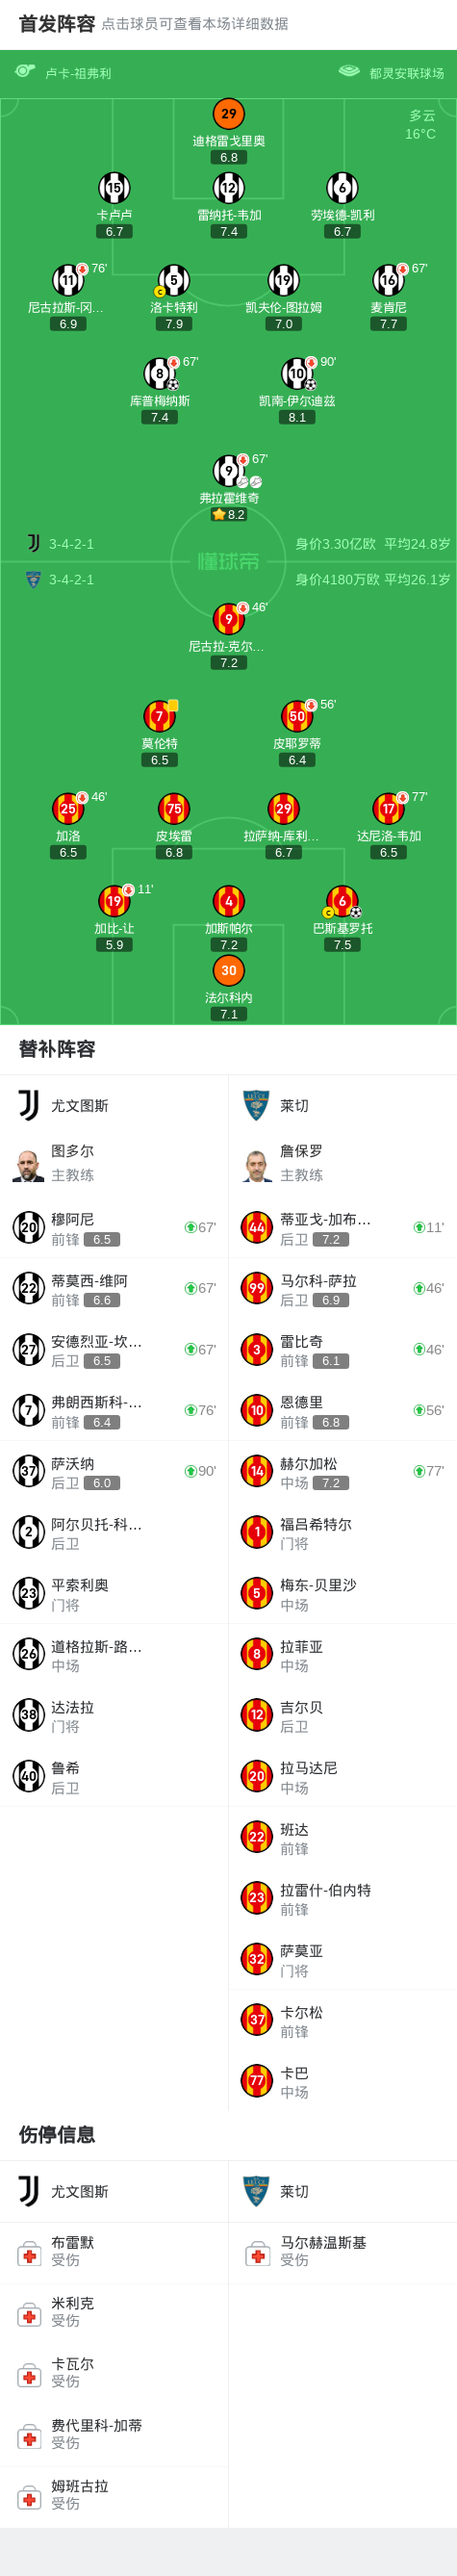Open 加比-让 number 19 player icon
Screen dimensions: 457x2576
click(114, 901)
